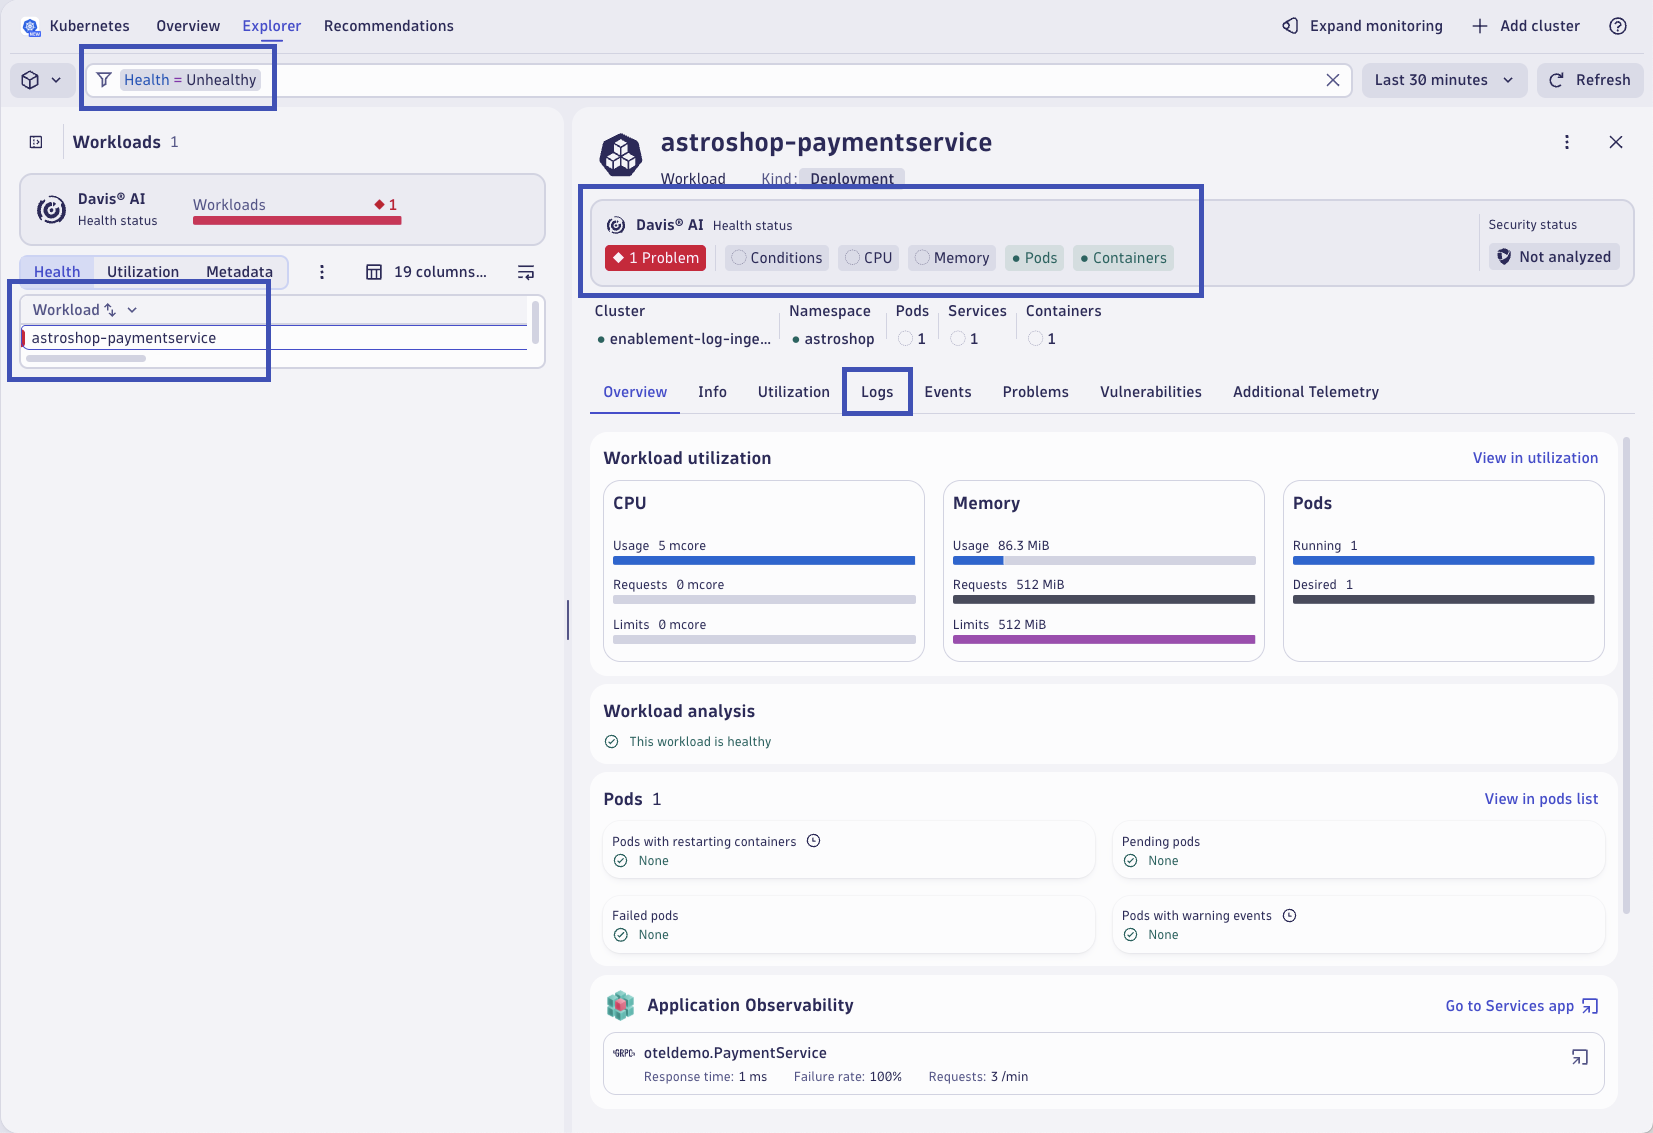This screenshot has height=1133, width=1653.
Task: Click the Davis AI icon in Workloads list
Action: (51, 210)
